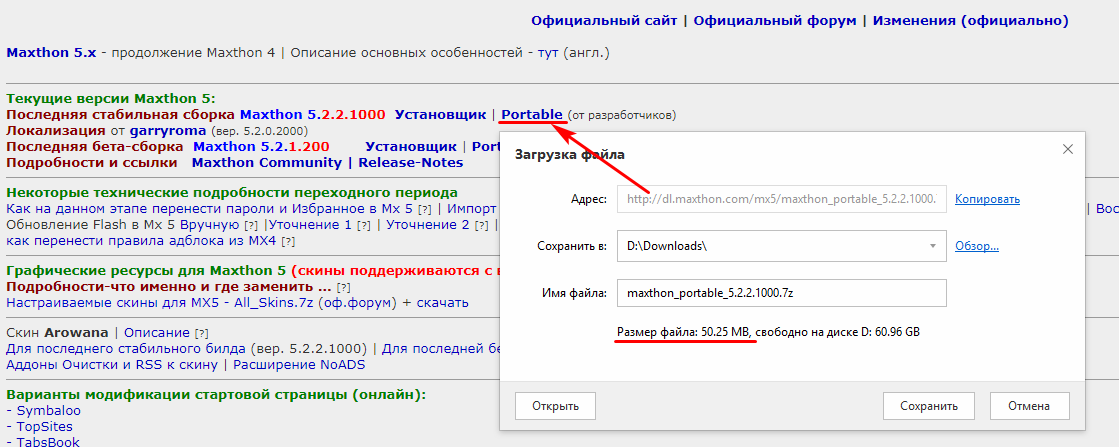
Task: Open Обзор... to browse folders
Action: click(x=977, y=246)
